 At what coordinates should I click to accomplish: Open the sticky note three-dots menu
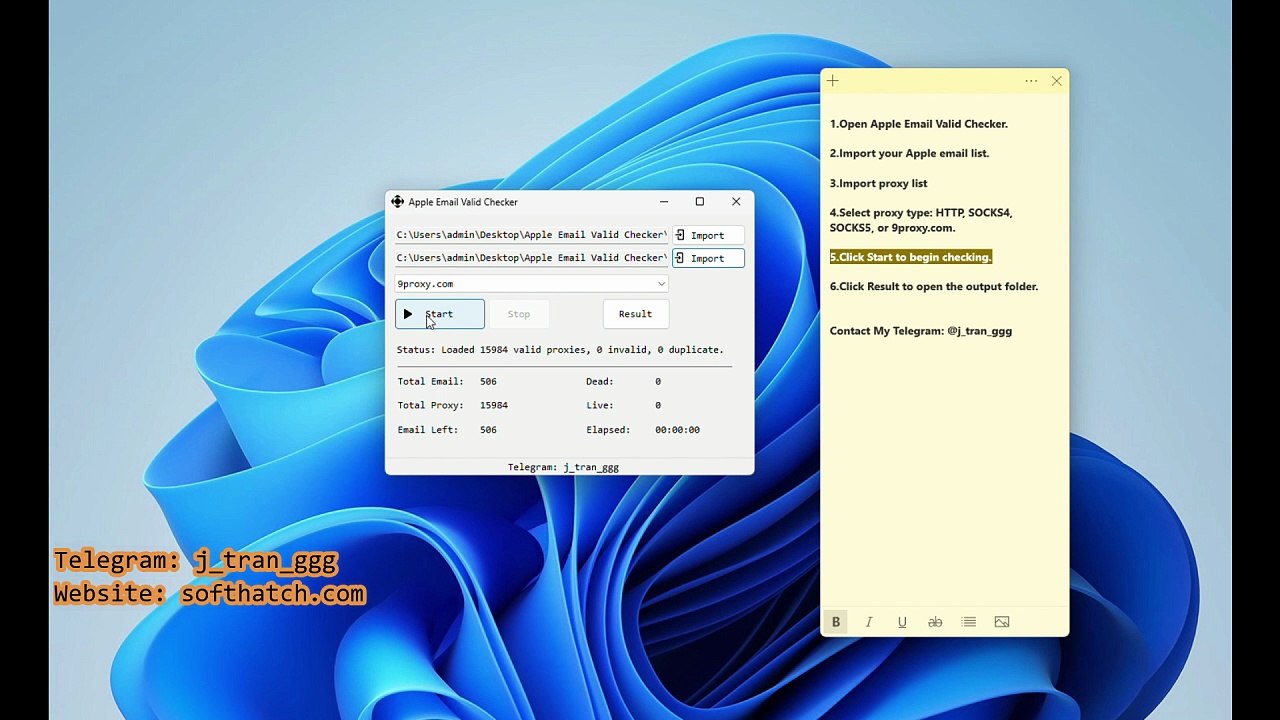[1031, 81]
